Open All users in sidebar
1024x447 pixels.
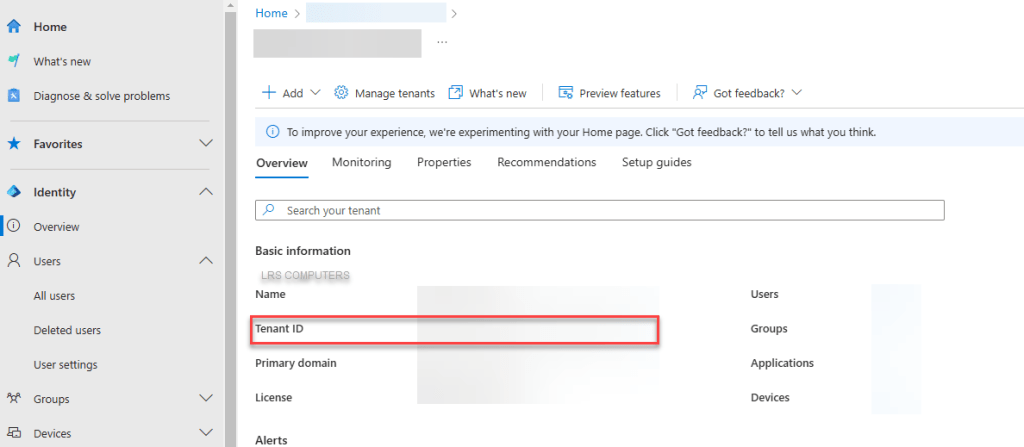point(54,296)
